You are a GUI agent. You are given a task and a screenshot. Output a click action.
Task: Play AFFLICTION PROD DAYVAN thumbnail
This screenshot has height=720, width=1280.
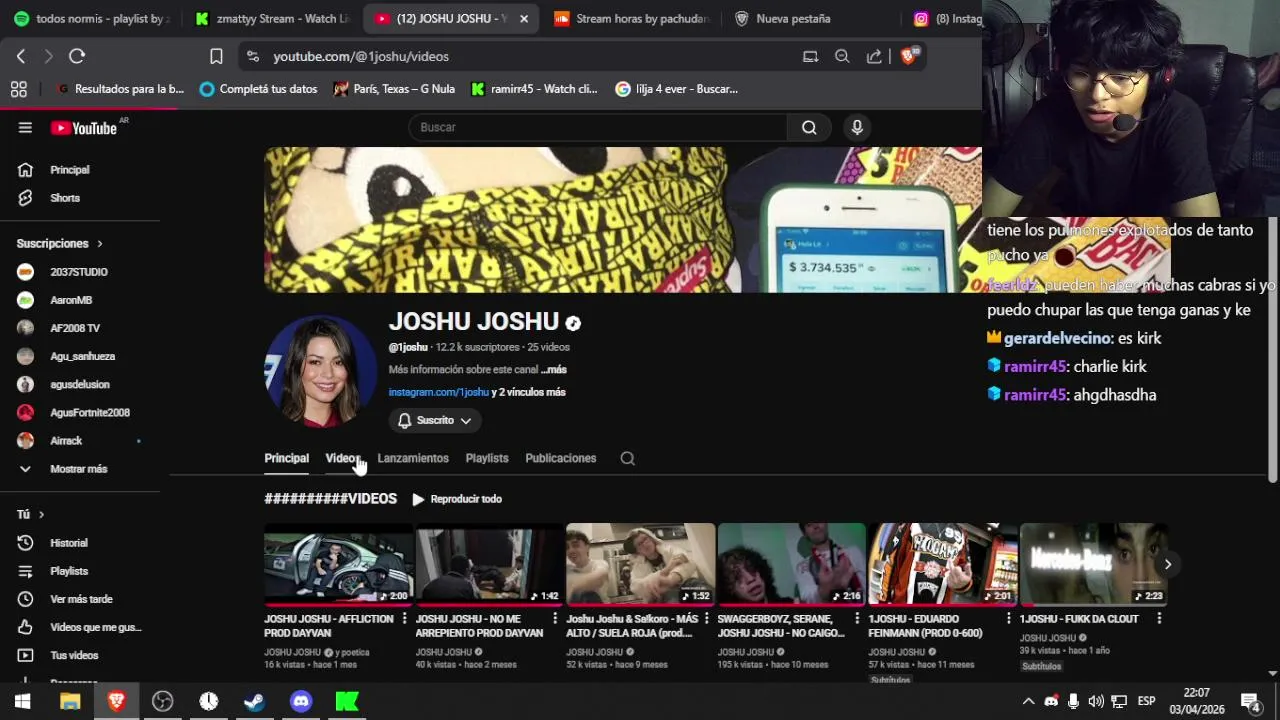tap(339, 564)
